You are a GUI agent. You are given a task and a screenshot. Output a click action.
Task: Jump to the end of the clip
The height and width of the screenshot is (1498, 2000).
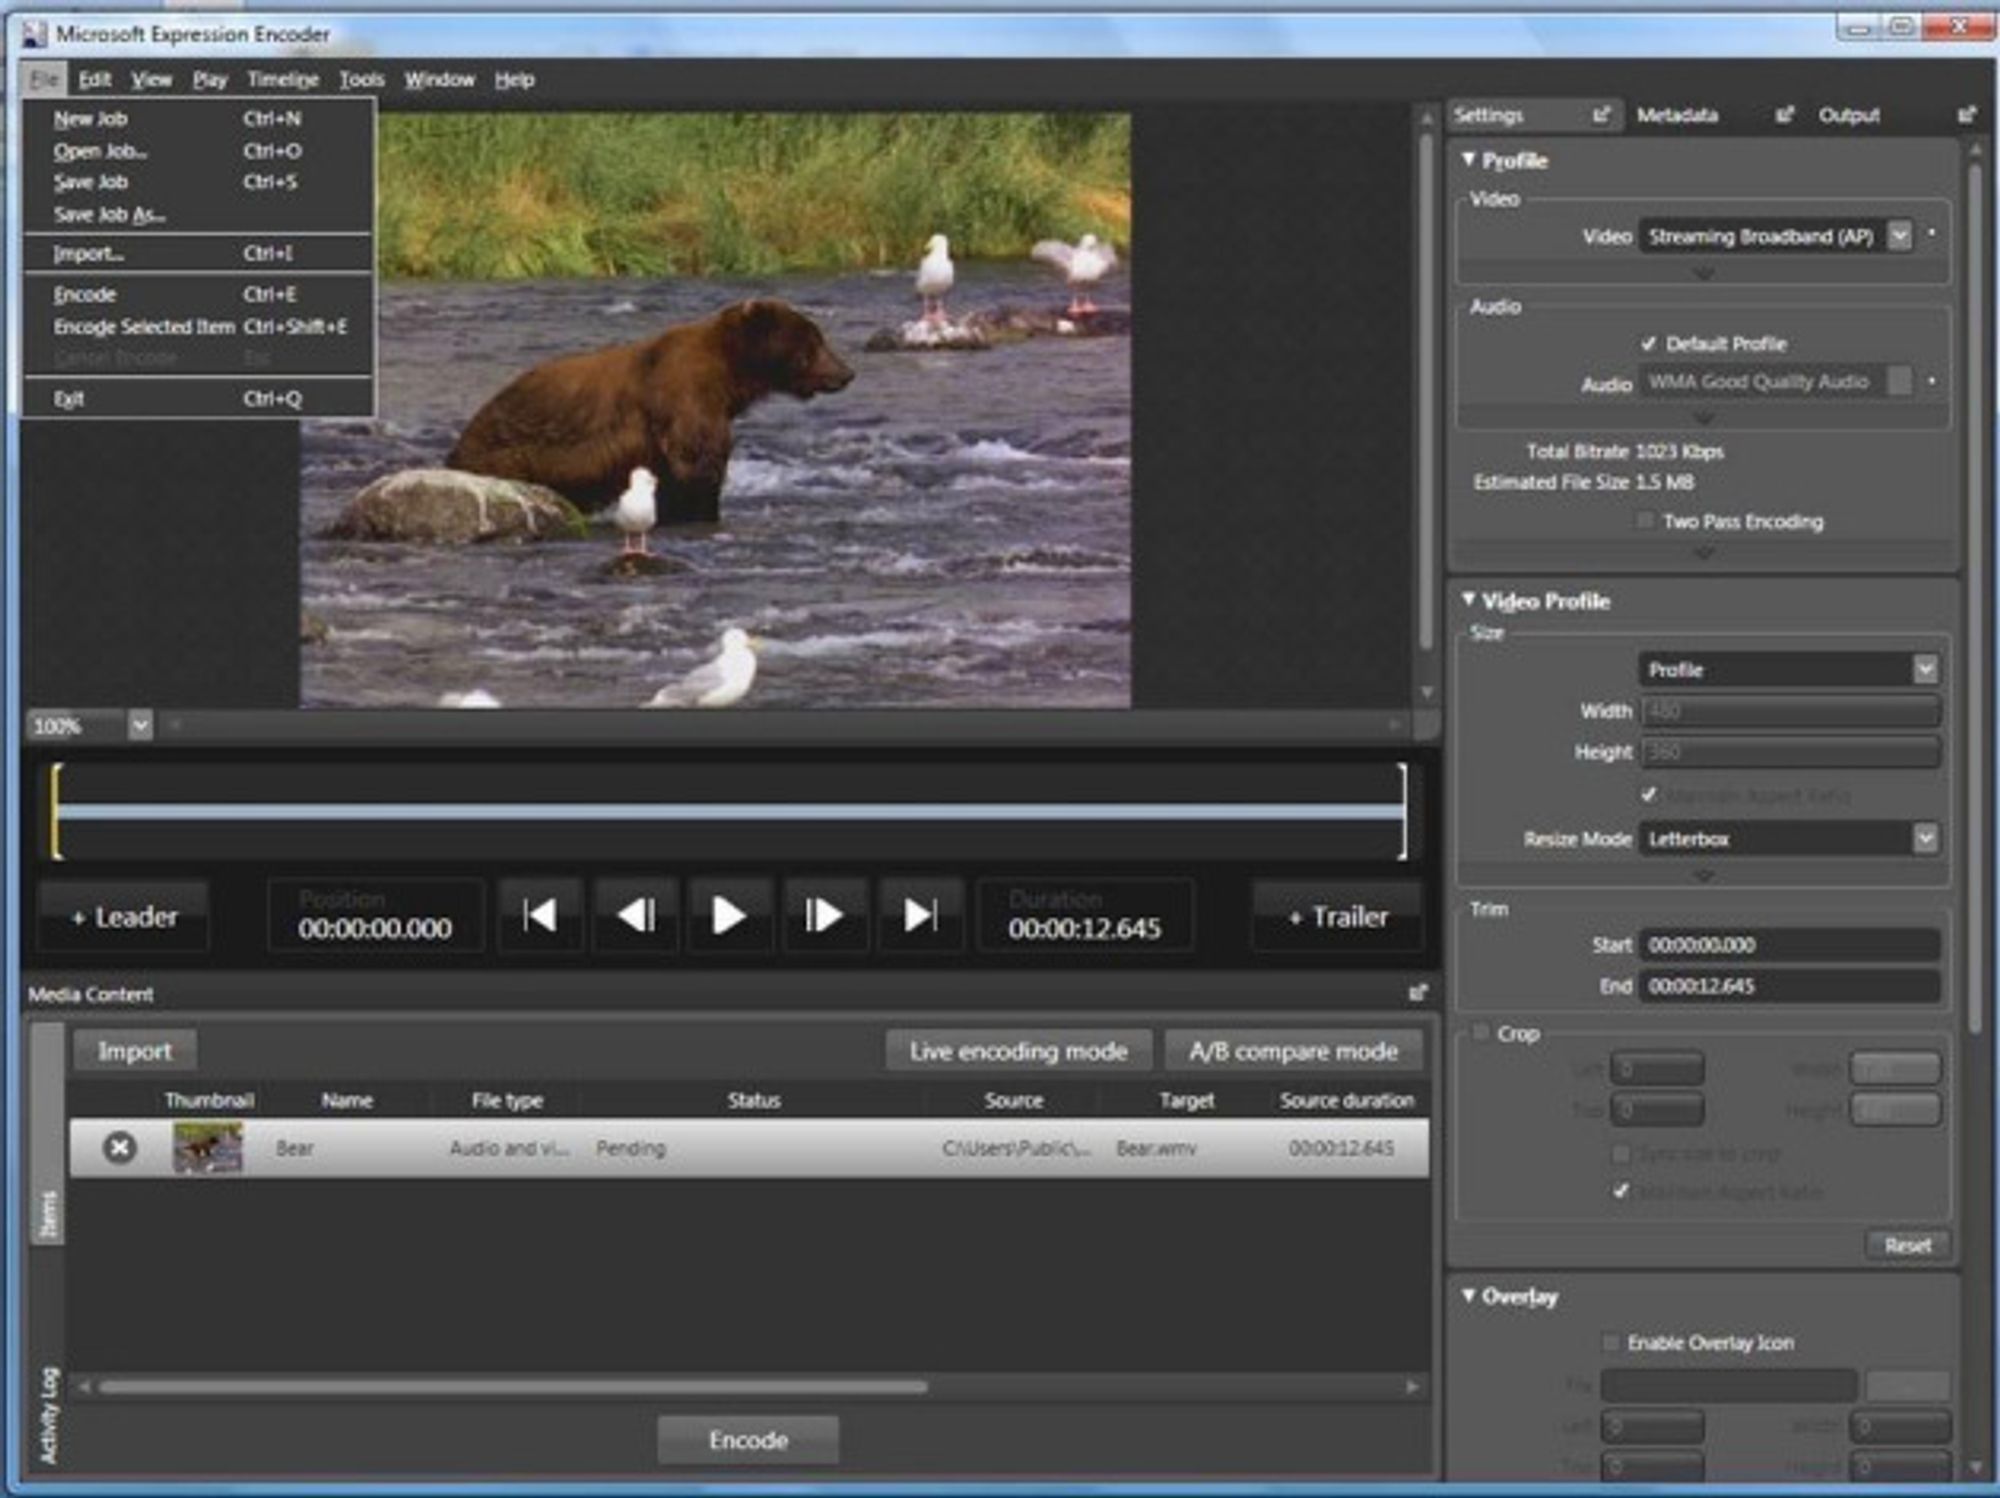[919, 915]
